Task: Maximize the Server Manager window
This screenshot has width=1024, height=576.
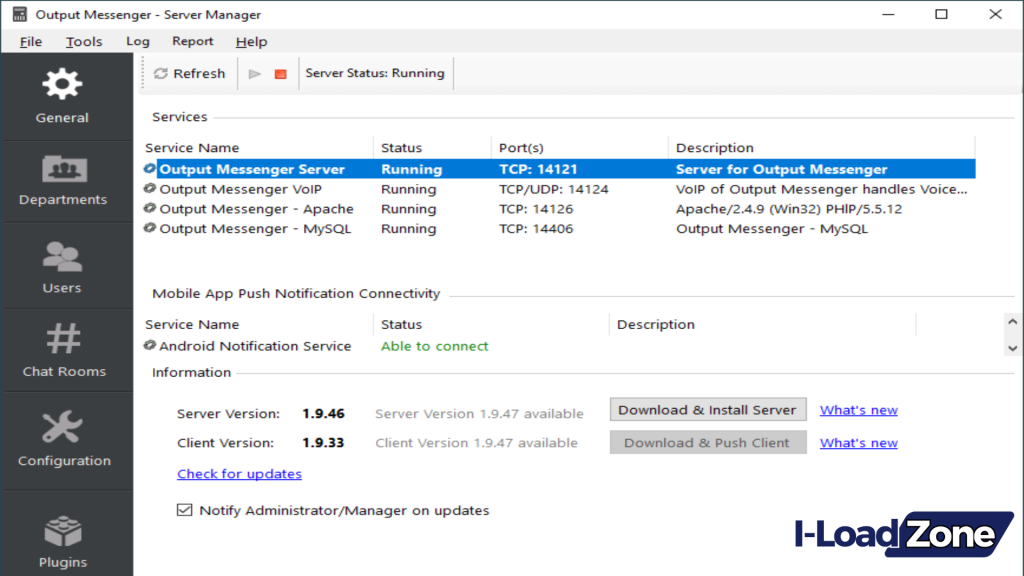Action: coord(941,14)
